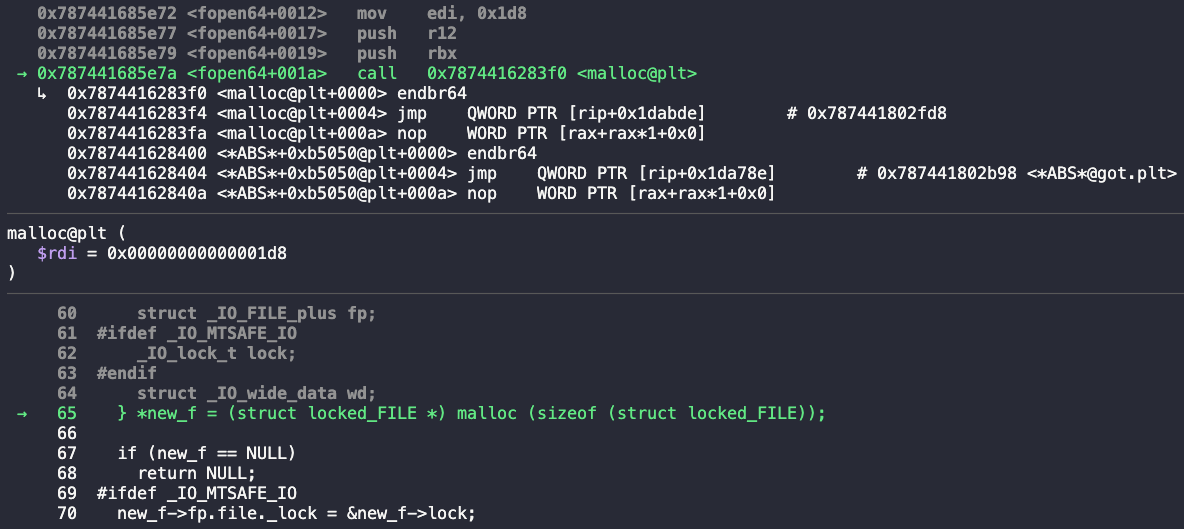Click the 'return NULL;' source line

click(196, 473)
